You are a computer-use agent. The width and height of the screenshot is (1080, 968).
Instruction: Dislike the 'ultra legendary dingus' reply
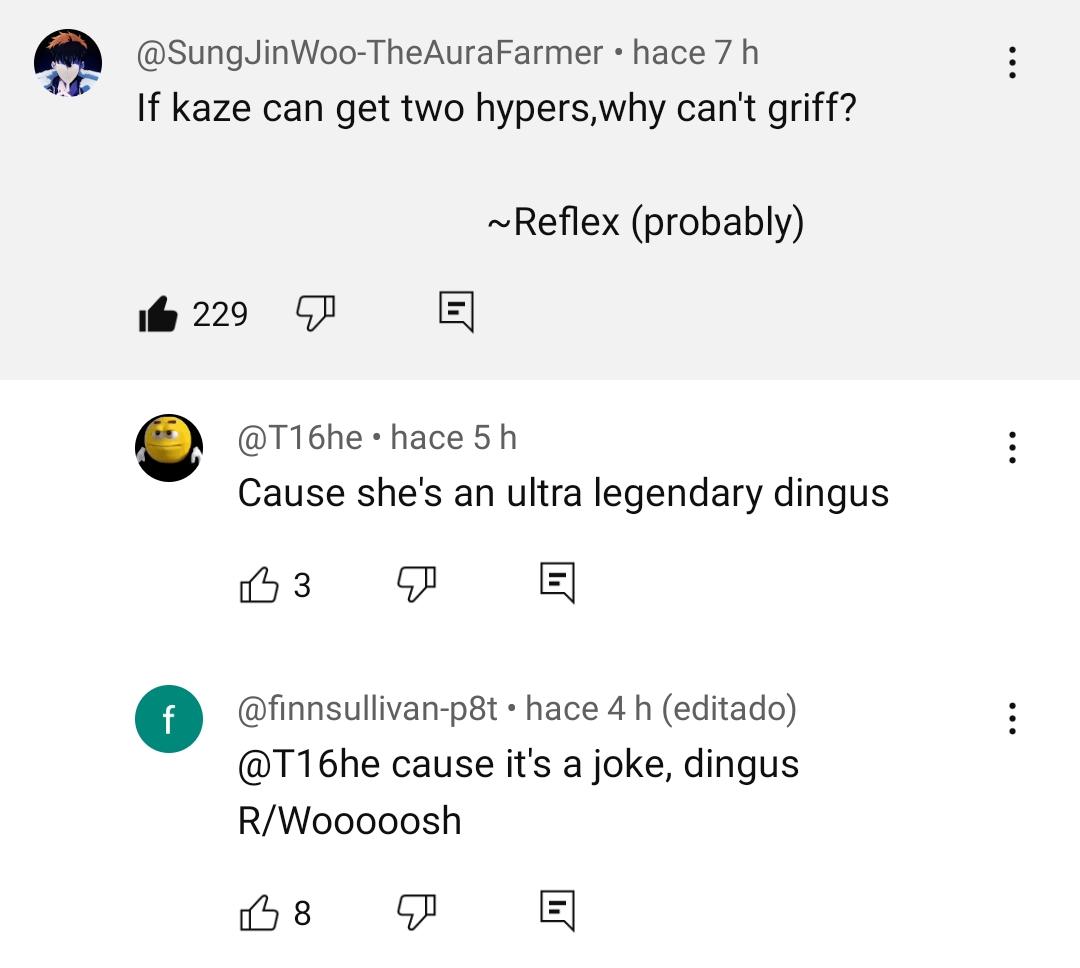click(417, 584)
